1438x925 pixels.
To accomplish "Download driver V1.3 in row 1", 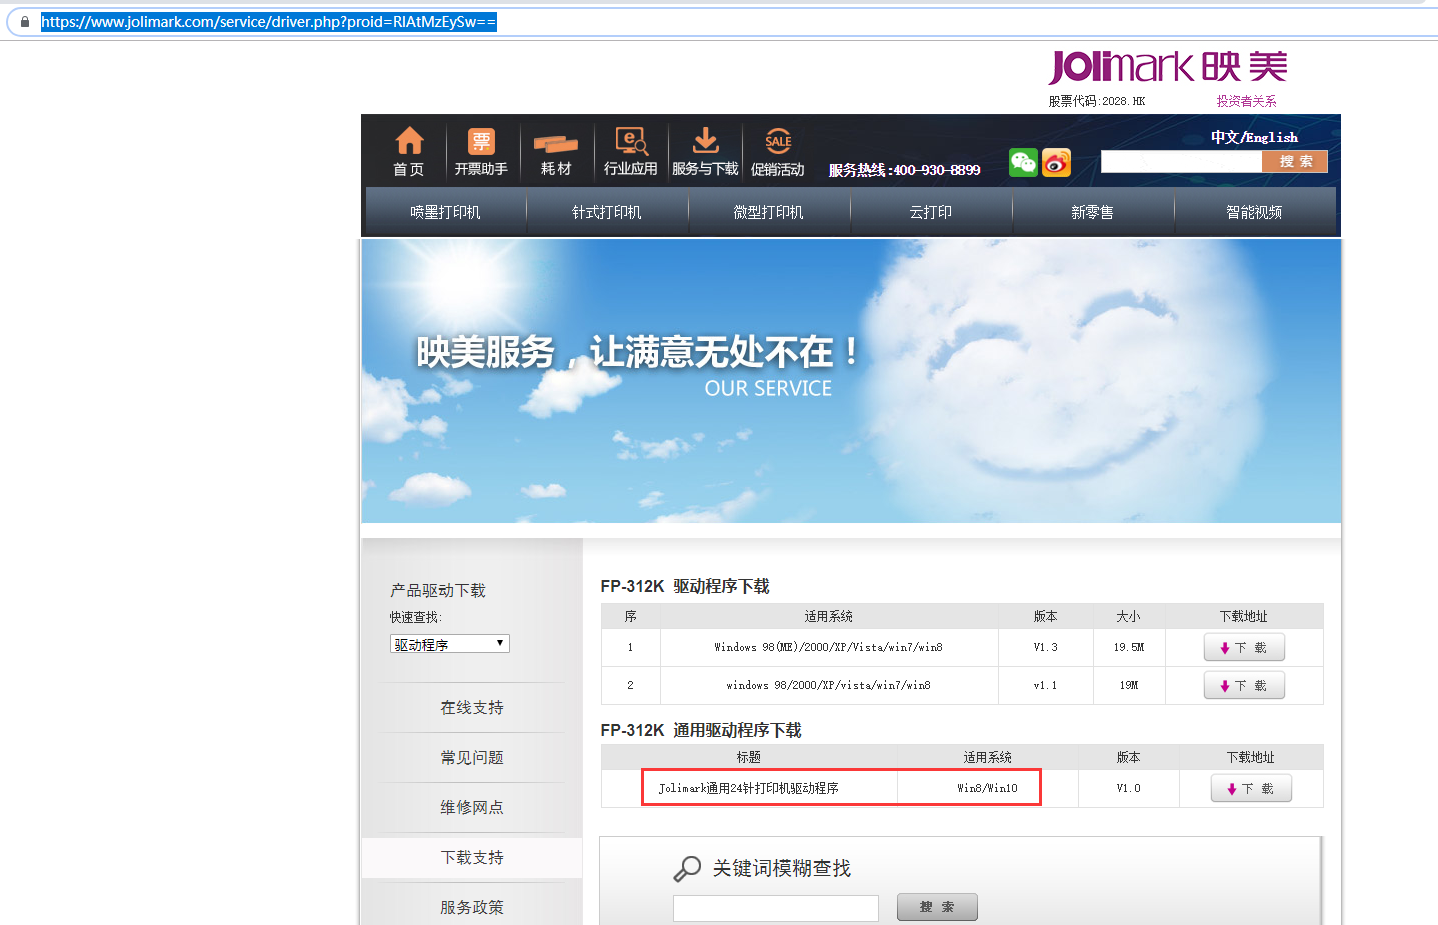I will tap(1244, 648).
